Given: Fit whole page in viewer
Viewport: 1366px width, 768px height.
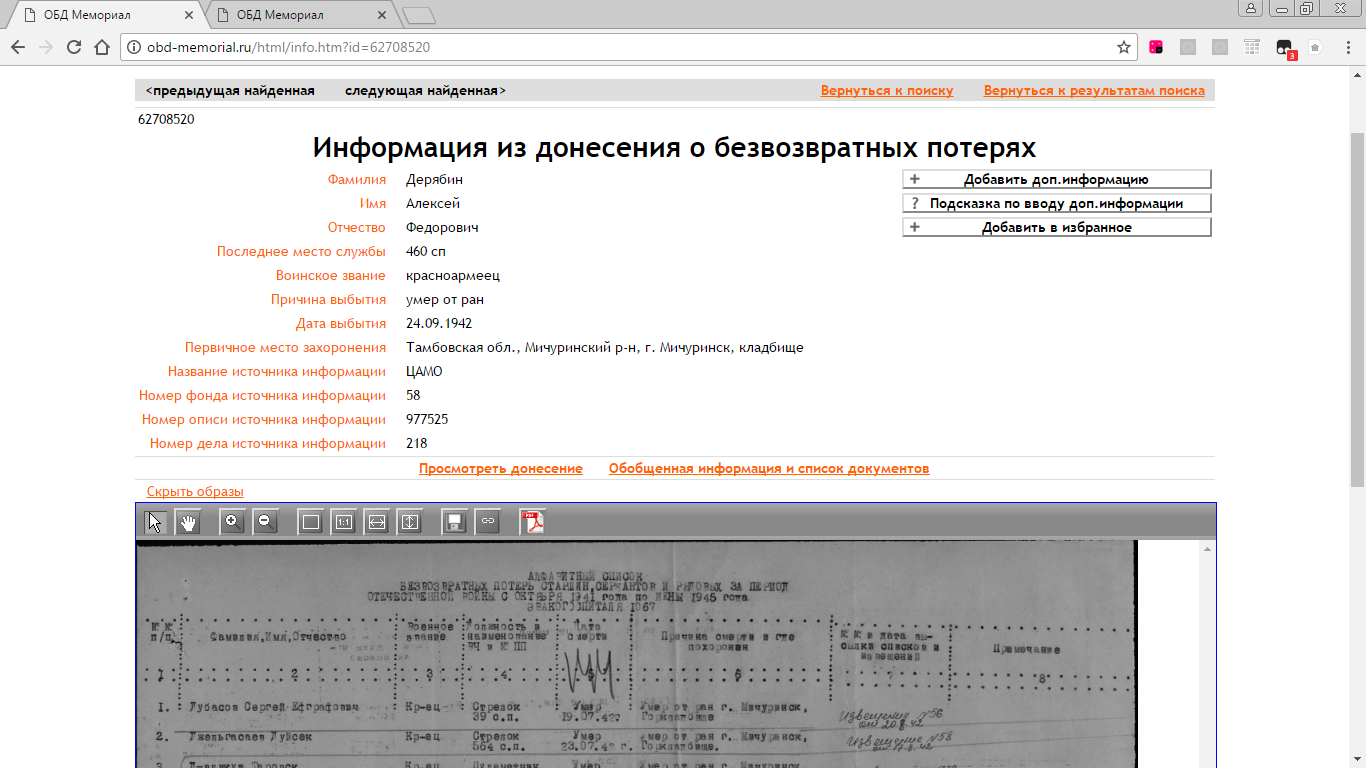Looking at the screenshot, I should 310,522.
